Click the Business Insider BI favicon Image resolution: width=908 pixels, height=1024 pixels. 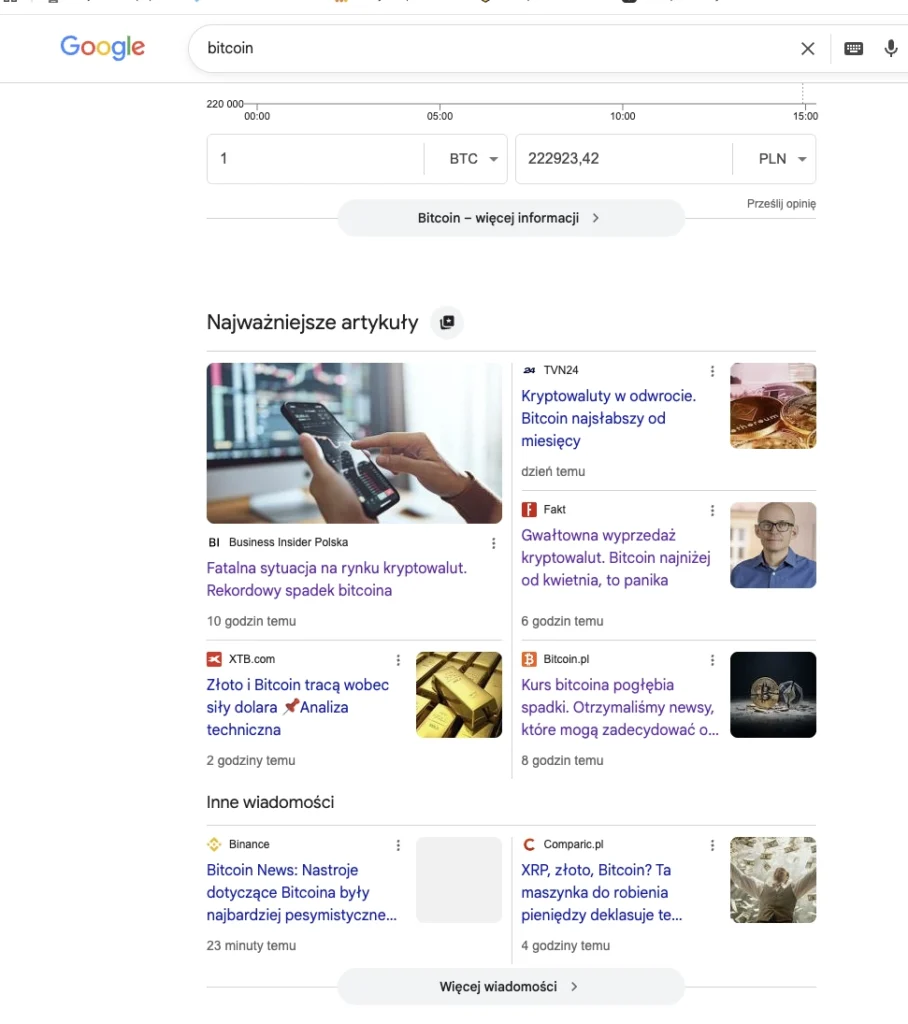(x=214, y=543)
